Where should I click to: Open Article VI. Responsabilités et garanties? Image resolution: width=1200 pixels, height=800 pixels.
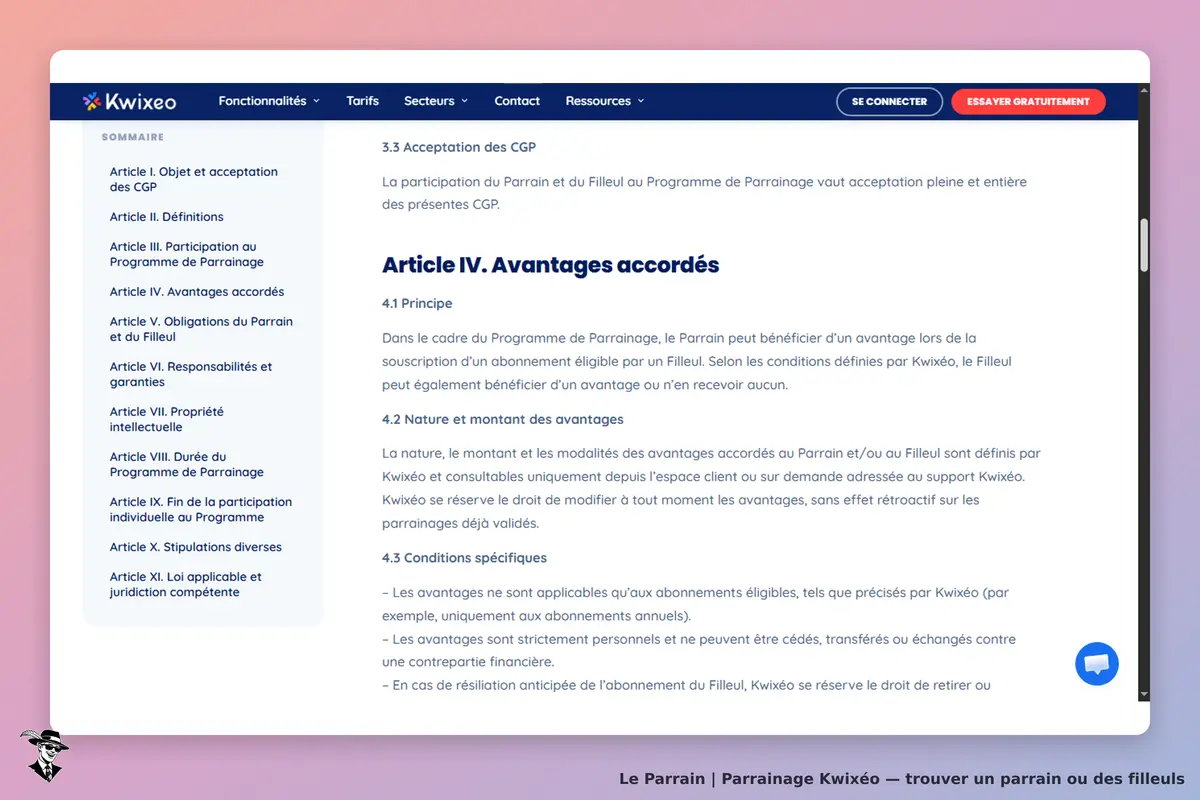click(191, 374)
